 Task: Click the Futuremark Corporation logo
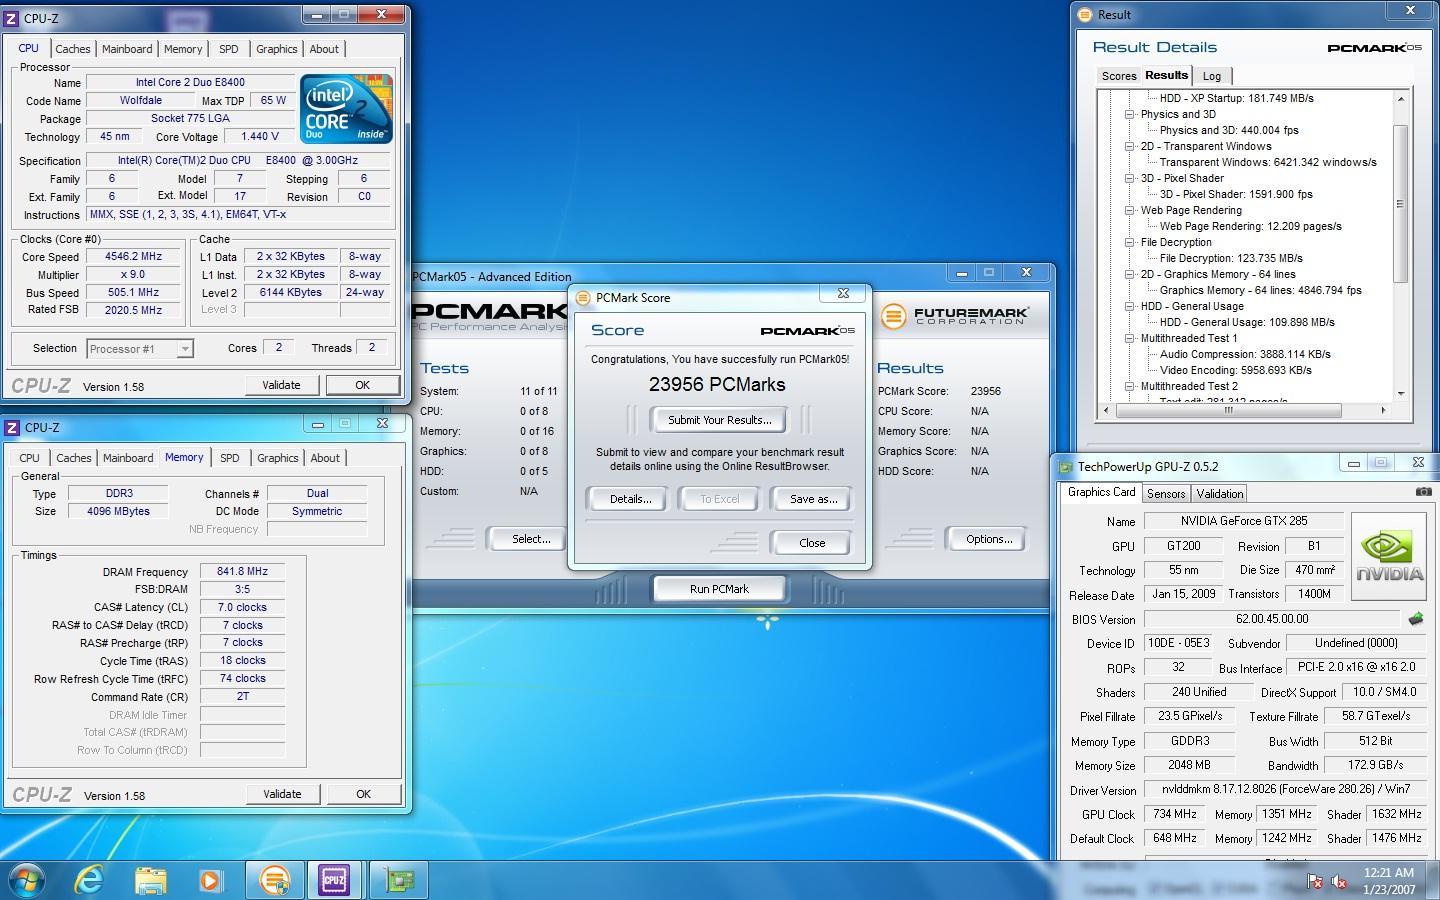click(956, 316)
